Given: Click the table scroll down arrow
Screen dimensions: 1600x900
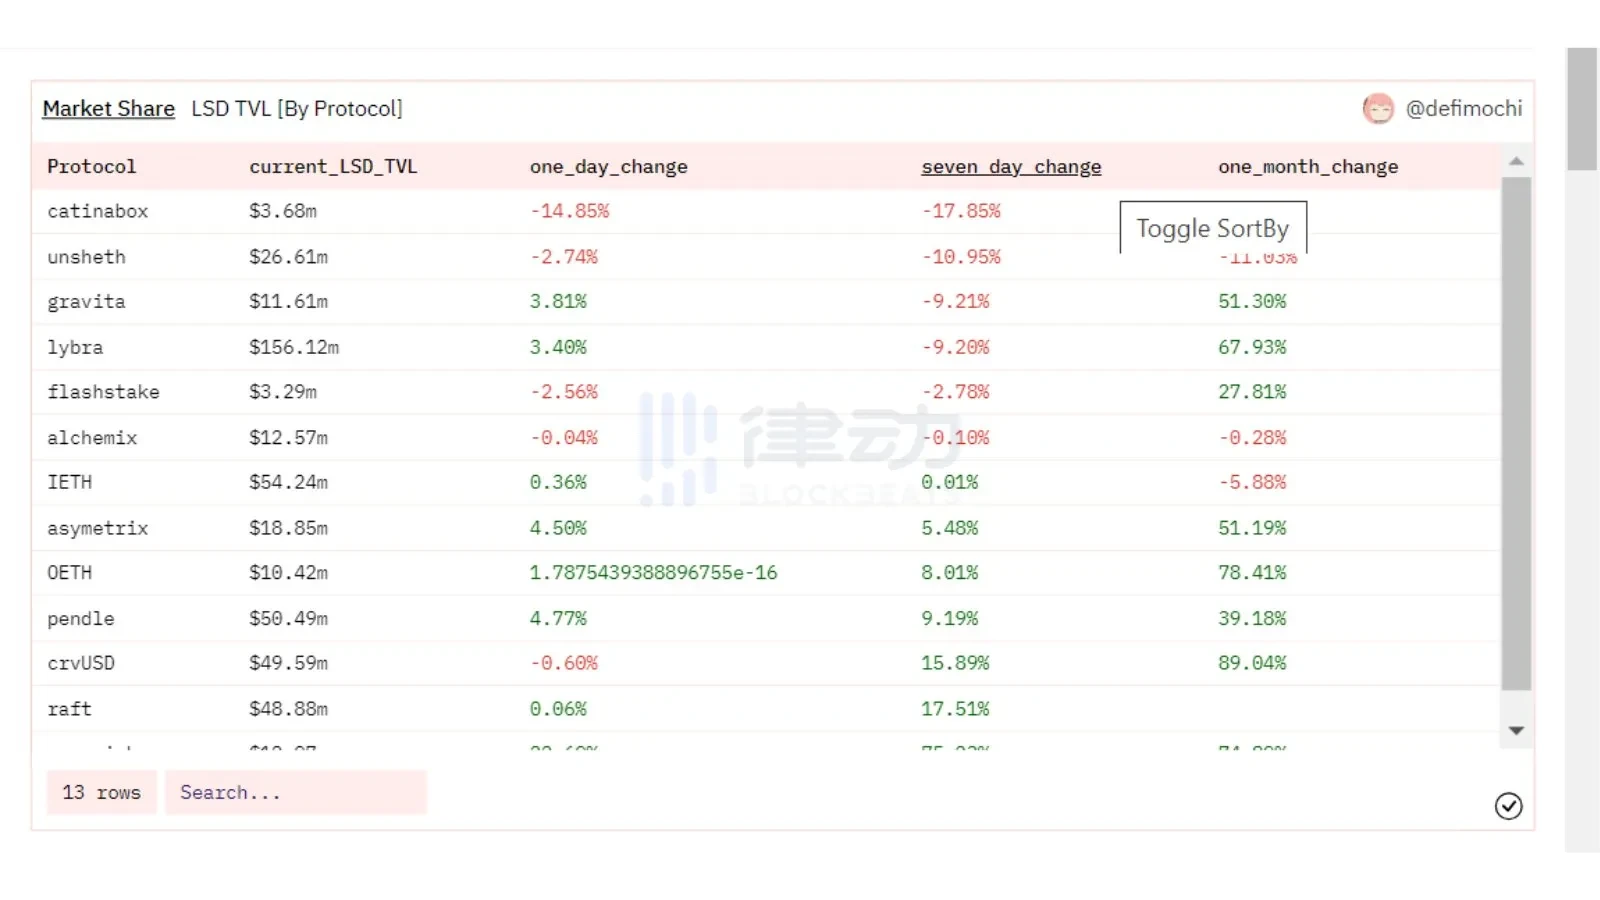Looking at the screenshot, I should pos(1516,731).
